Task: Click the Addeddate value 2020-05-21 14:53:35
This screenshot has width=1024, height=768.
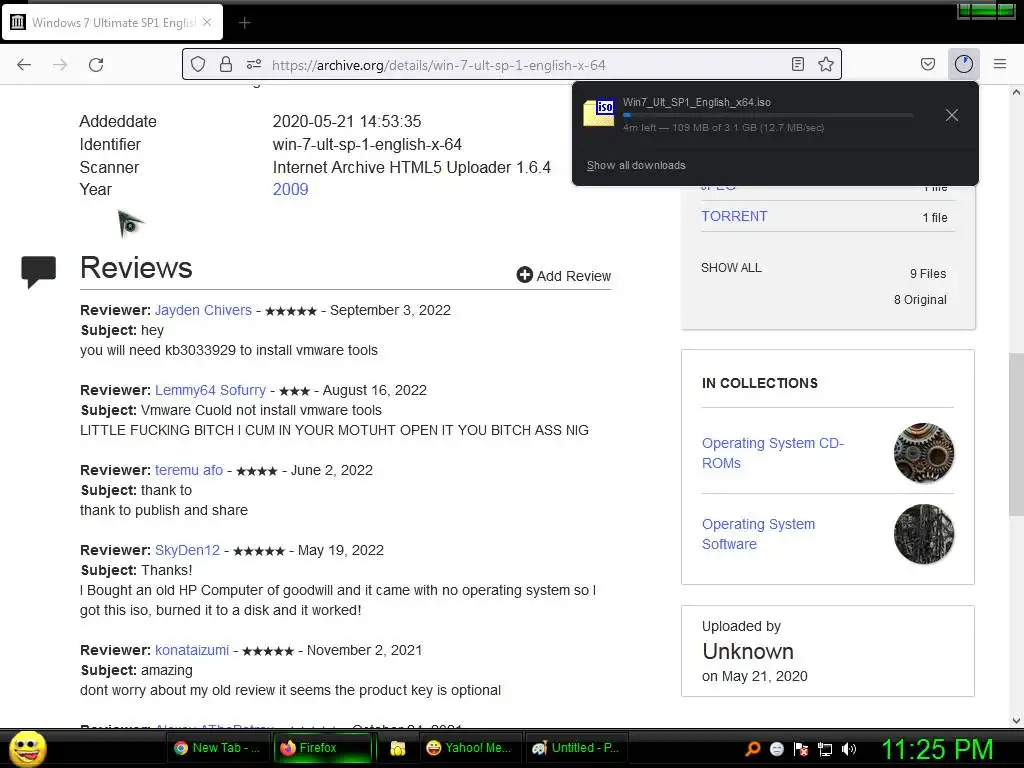Action: point(347,121)
